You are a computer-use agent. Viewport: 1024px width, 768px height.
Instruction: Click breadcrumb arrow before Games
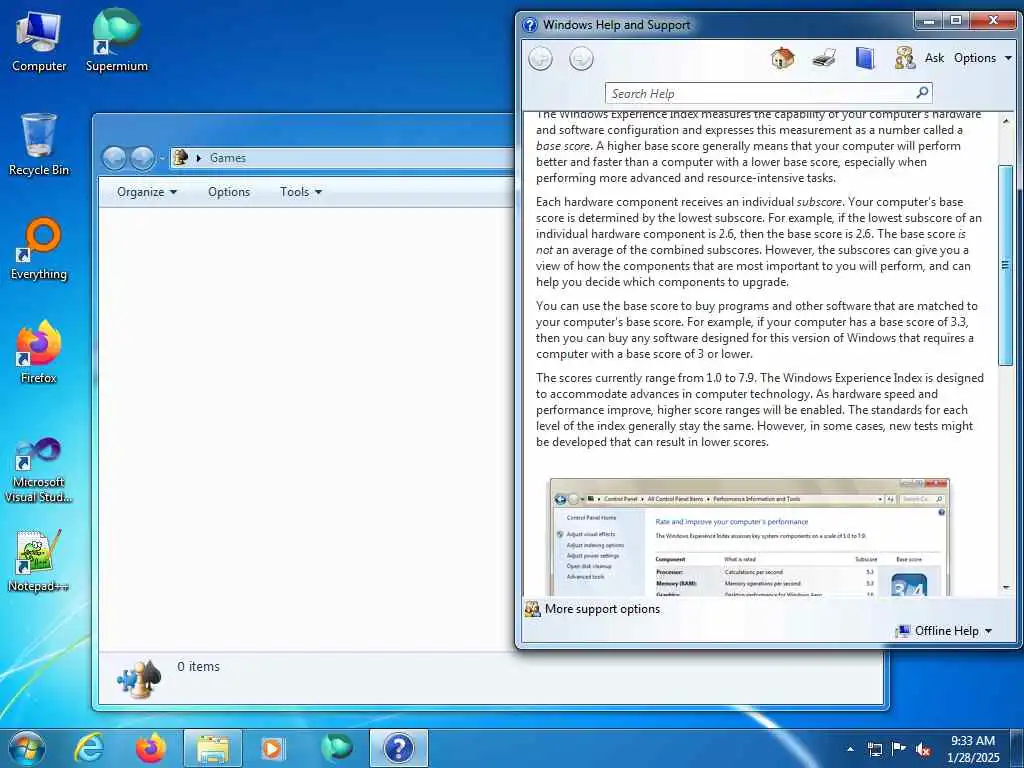[199, 158]
